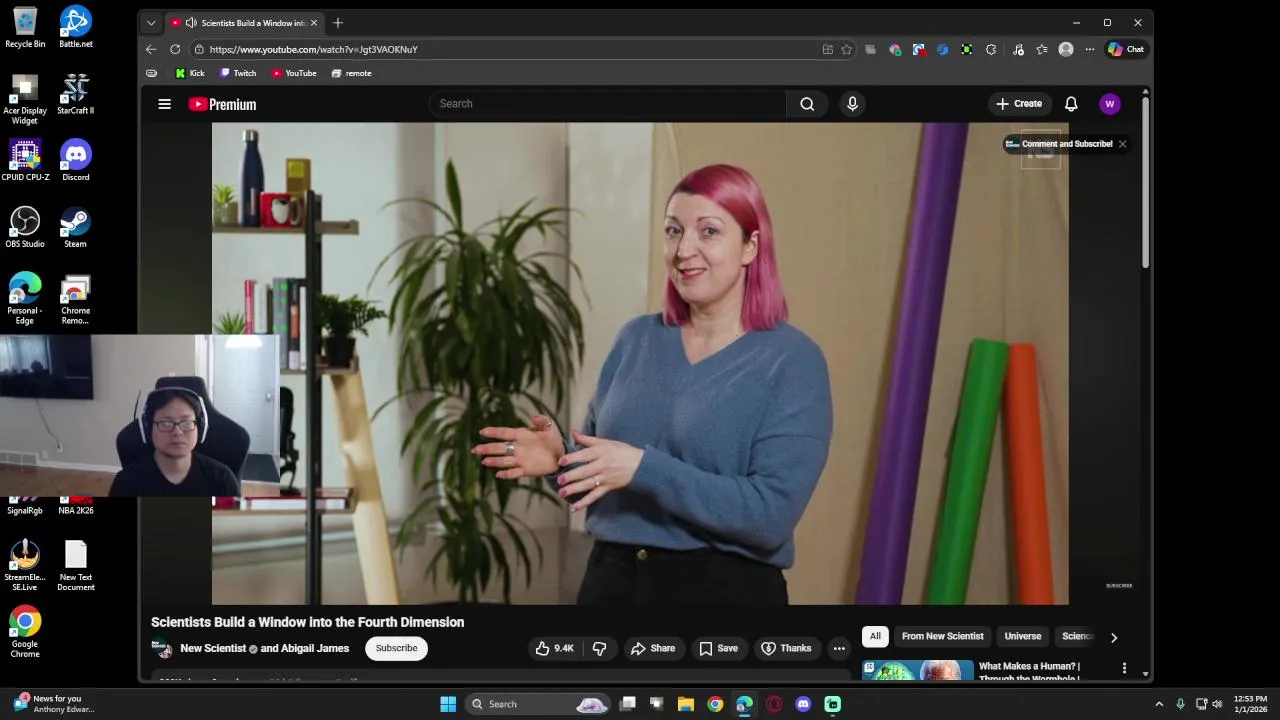
Task: Open Edge Extensions puzzle icon
Action: (x=991, y=49)
